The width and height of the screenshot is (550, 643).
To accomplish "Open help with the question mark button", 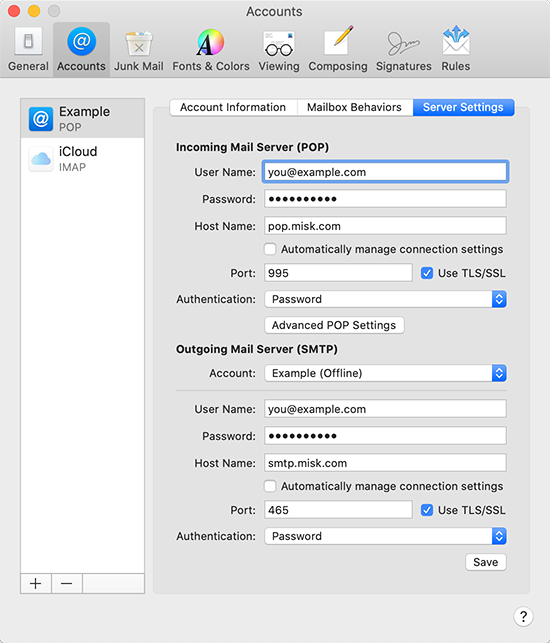I will pyautogui.click(x=523, y=616).
